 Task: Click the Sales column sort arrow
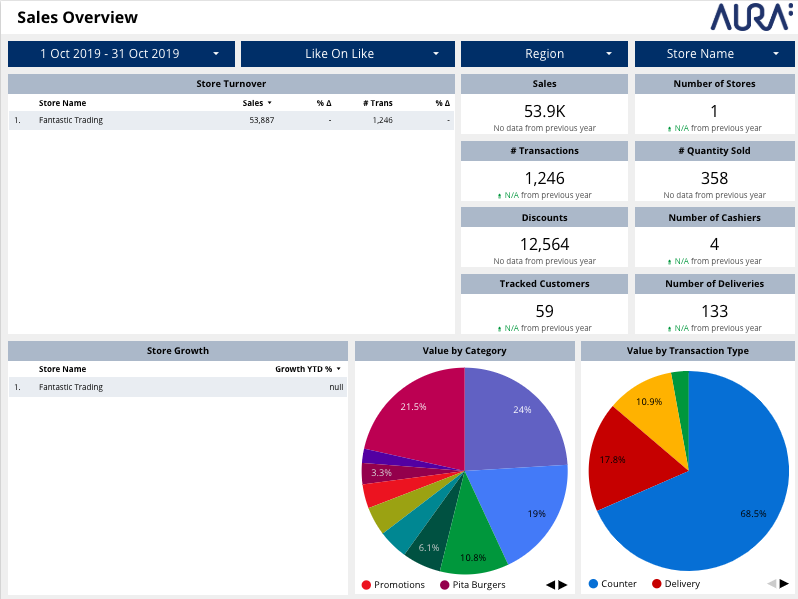coord(270,103)
